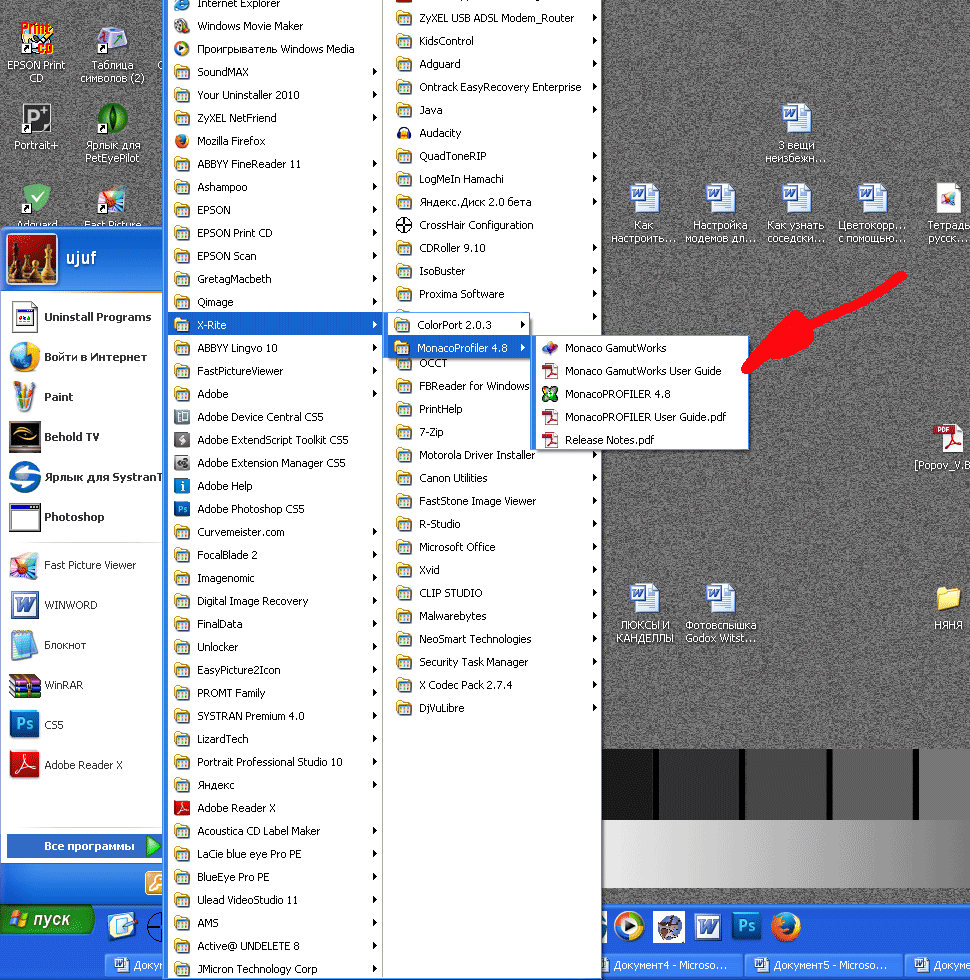970x980 pixels.
Task: Open EPSON Print CD desktop shortcut
Action: (36, 52)
